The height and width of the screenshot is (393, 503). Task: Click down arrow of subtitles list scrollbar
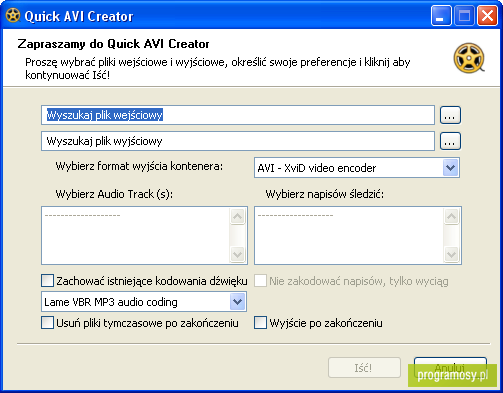tap(451, 254)
